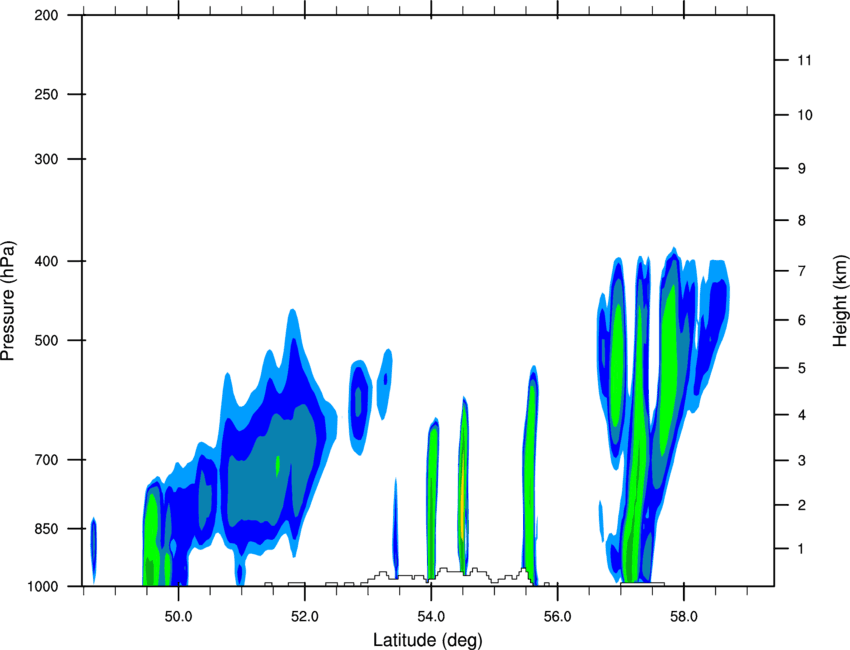Click the 'Latitude (deg)' axis title
Viewport: 850px width, 650px height.
428,640
